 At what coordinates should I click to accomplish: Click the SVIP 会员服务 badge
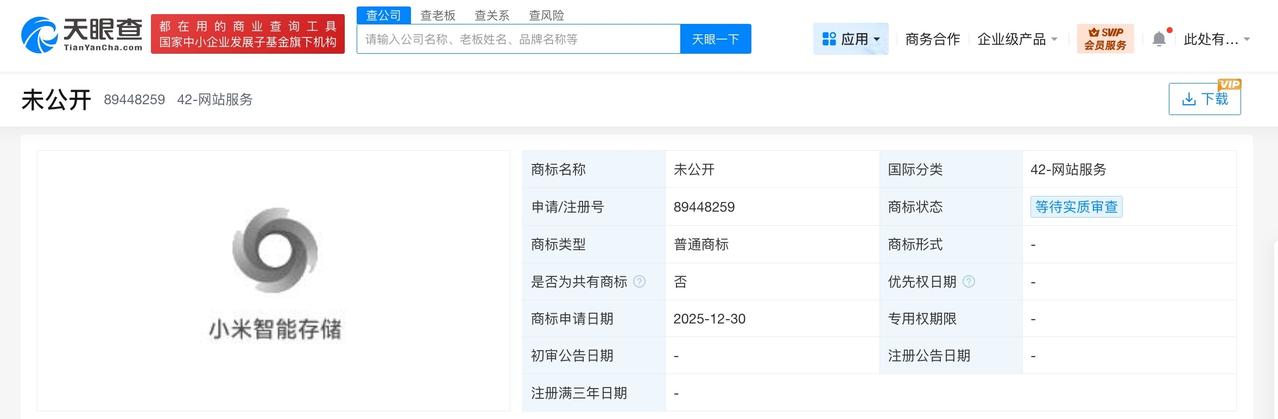(x=1105, y=39)
